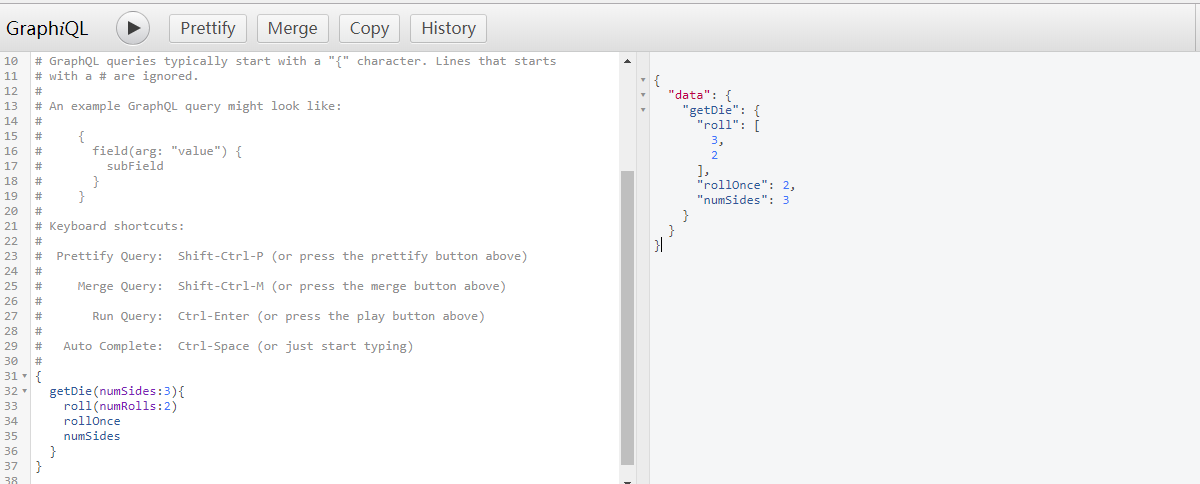Click the "roll": [ result line

pos(730,125)
